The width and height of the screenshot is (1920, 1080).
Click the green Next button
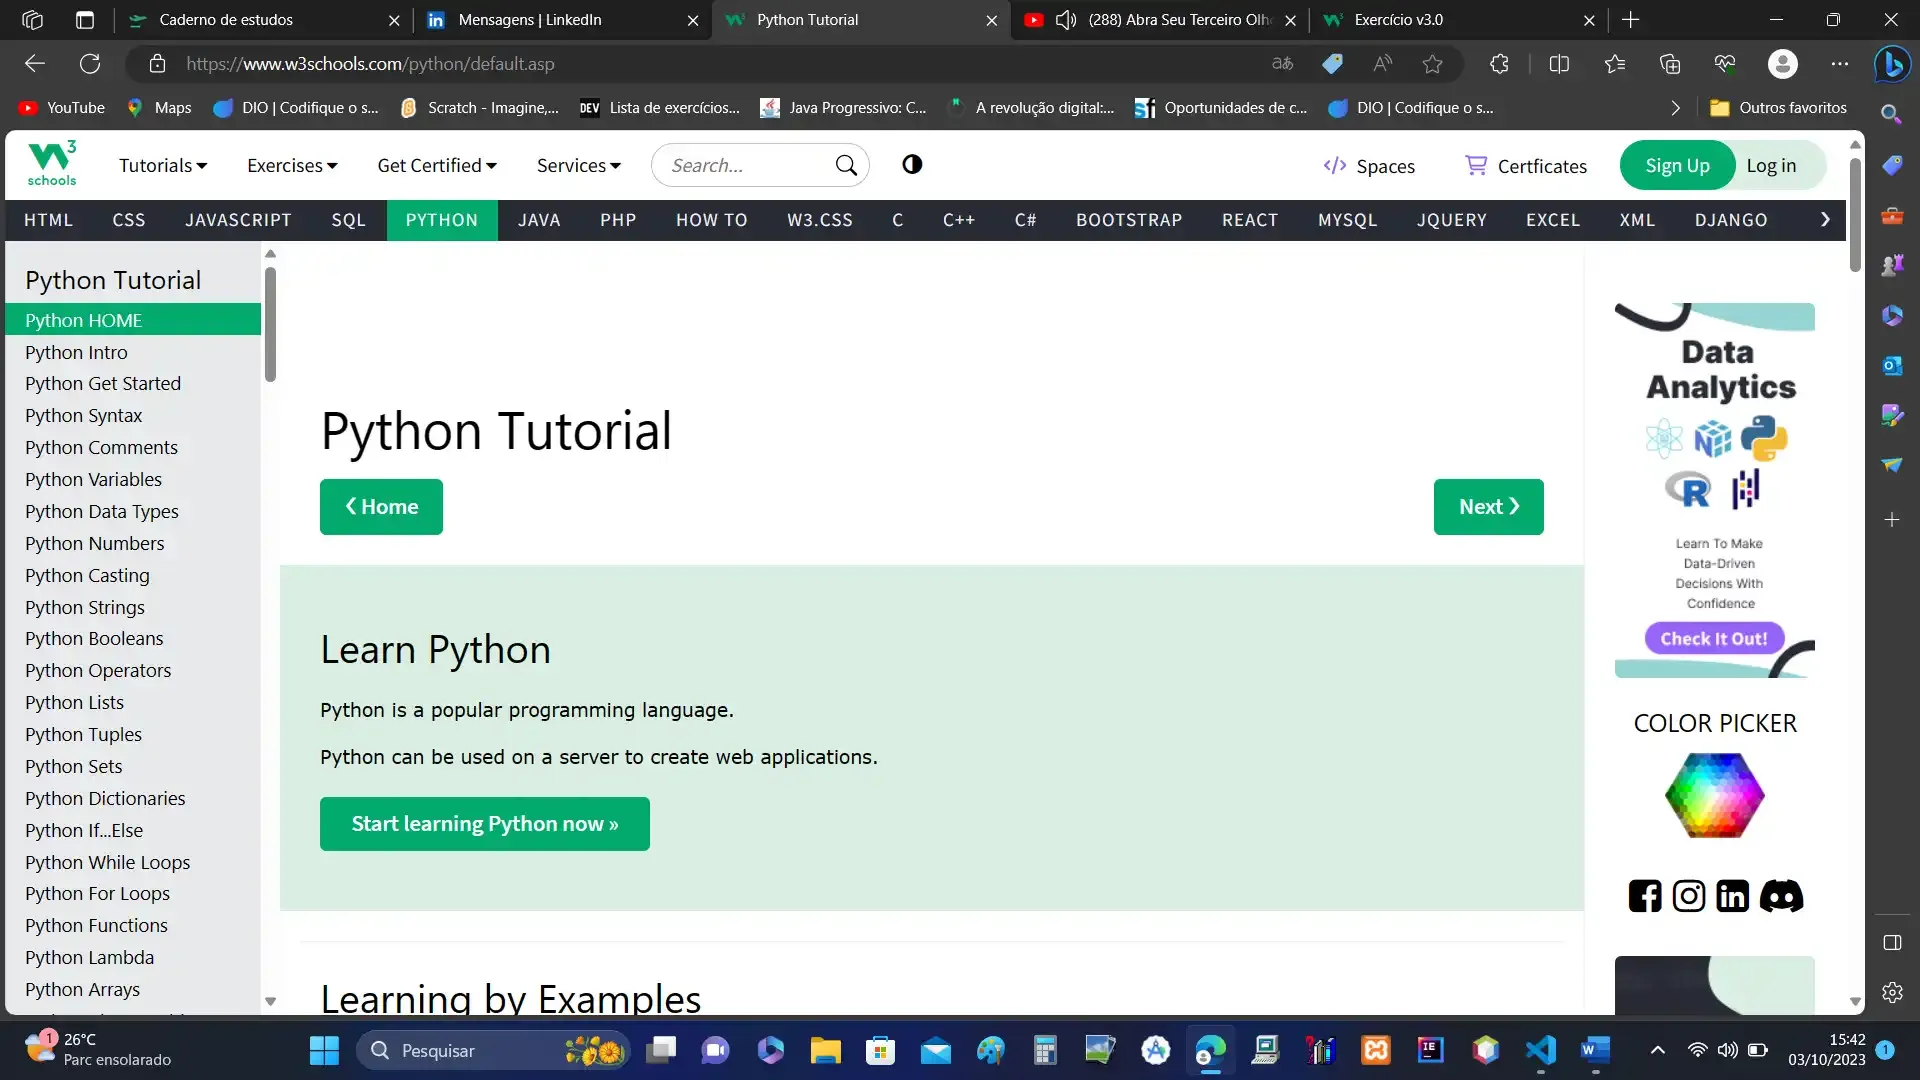[x=1488, y=507]
